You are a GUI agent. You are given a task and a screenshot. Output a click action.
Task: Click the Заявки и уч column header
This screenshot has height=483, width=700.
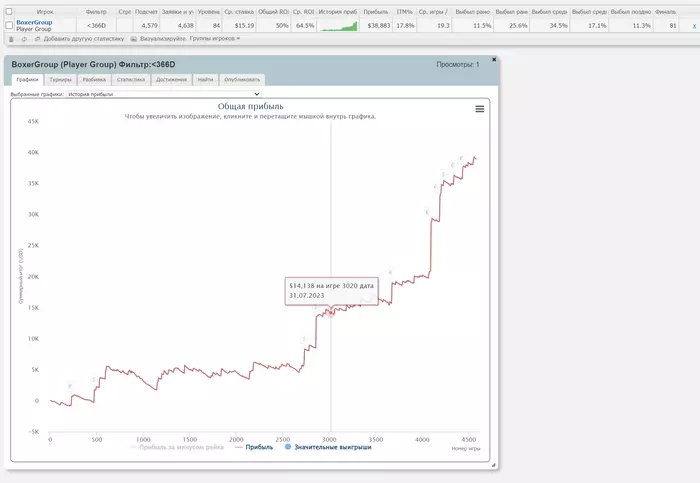(x=178, y=12)
